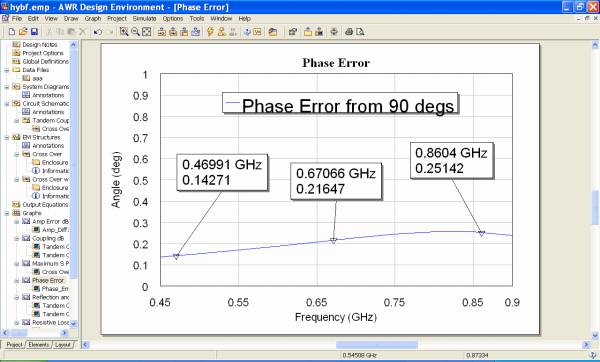Switch to the Elements tab
Viewport: 600px width, 362px height.
(x=39, y=345)
